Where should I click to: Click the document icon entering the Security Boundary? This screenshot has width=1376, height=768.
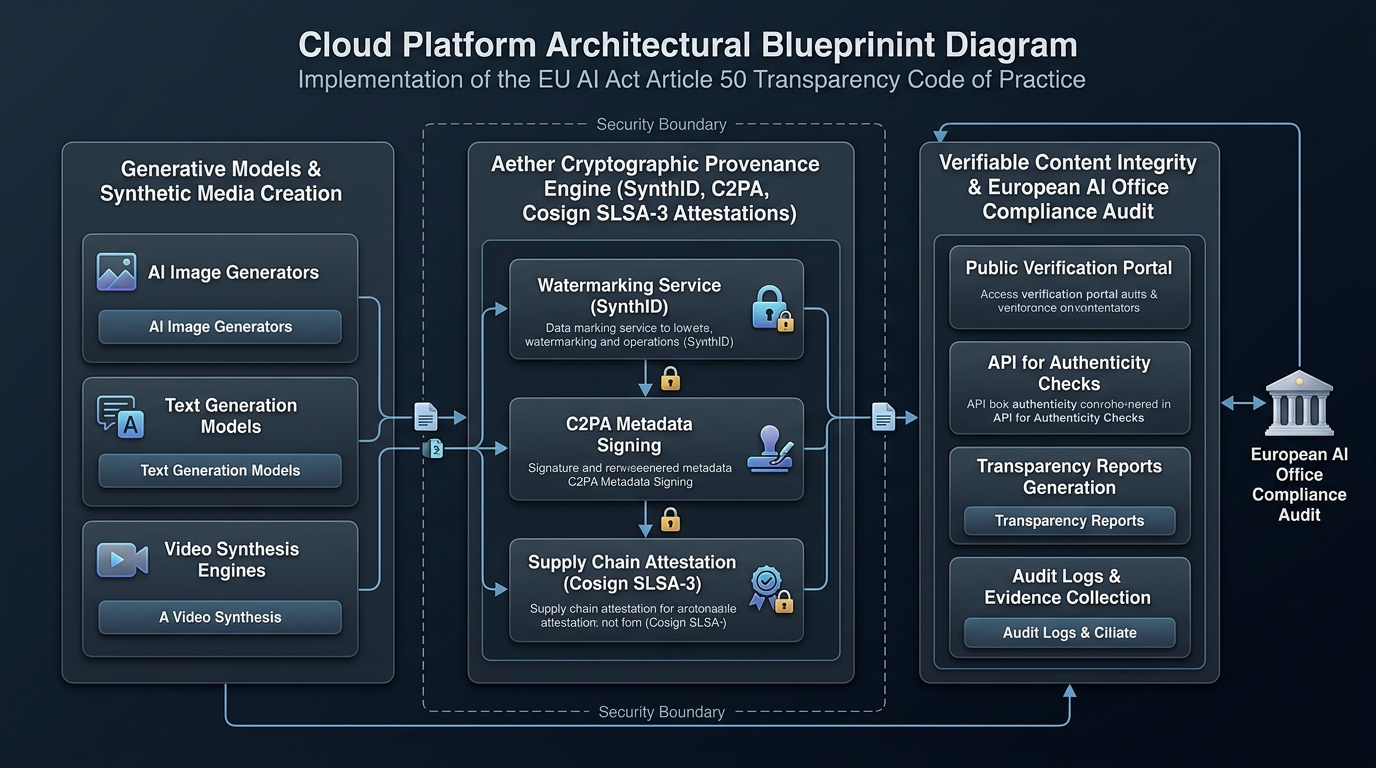click(426, 416)
